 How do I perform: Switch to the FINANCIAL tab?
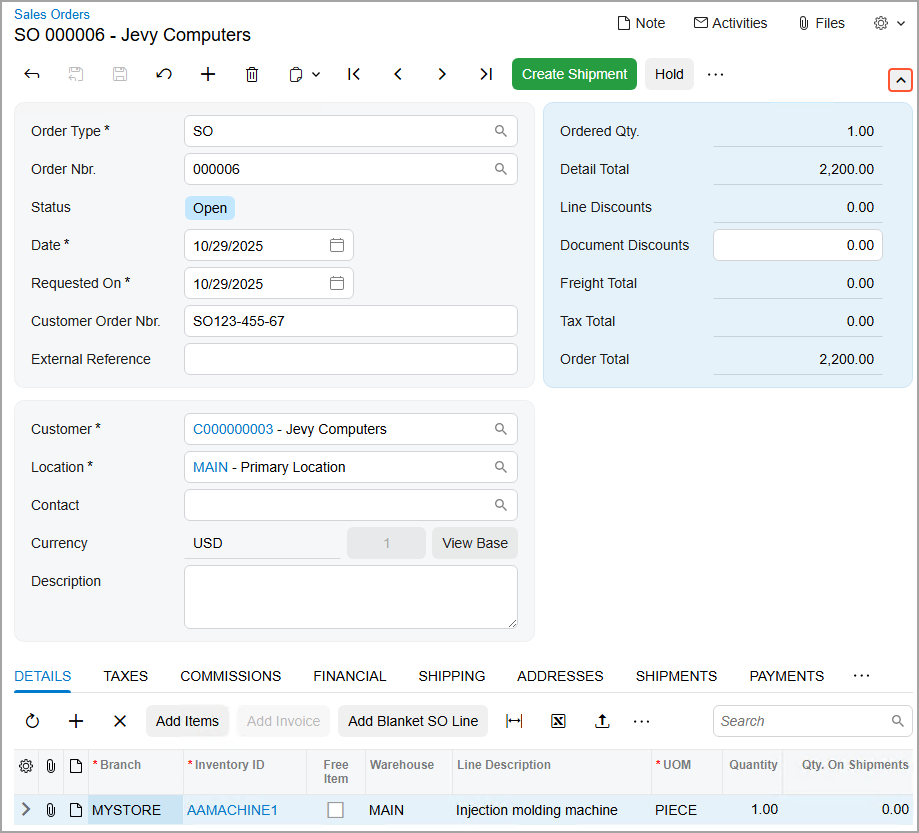coord(349,676)
